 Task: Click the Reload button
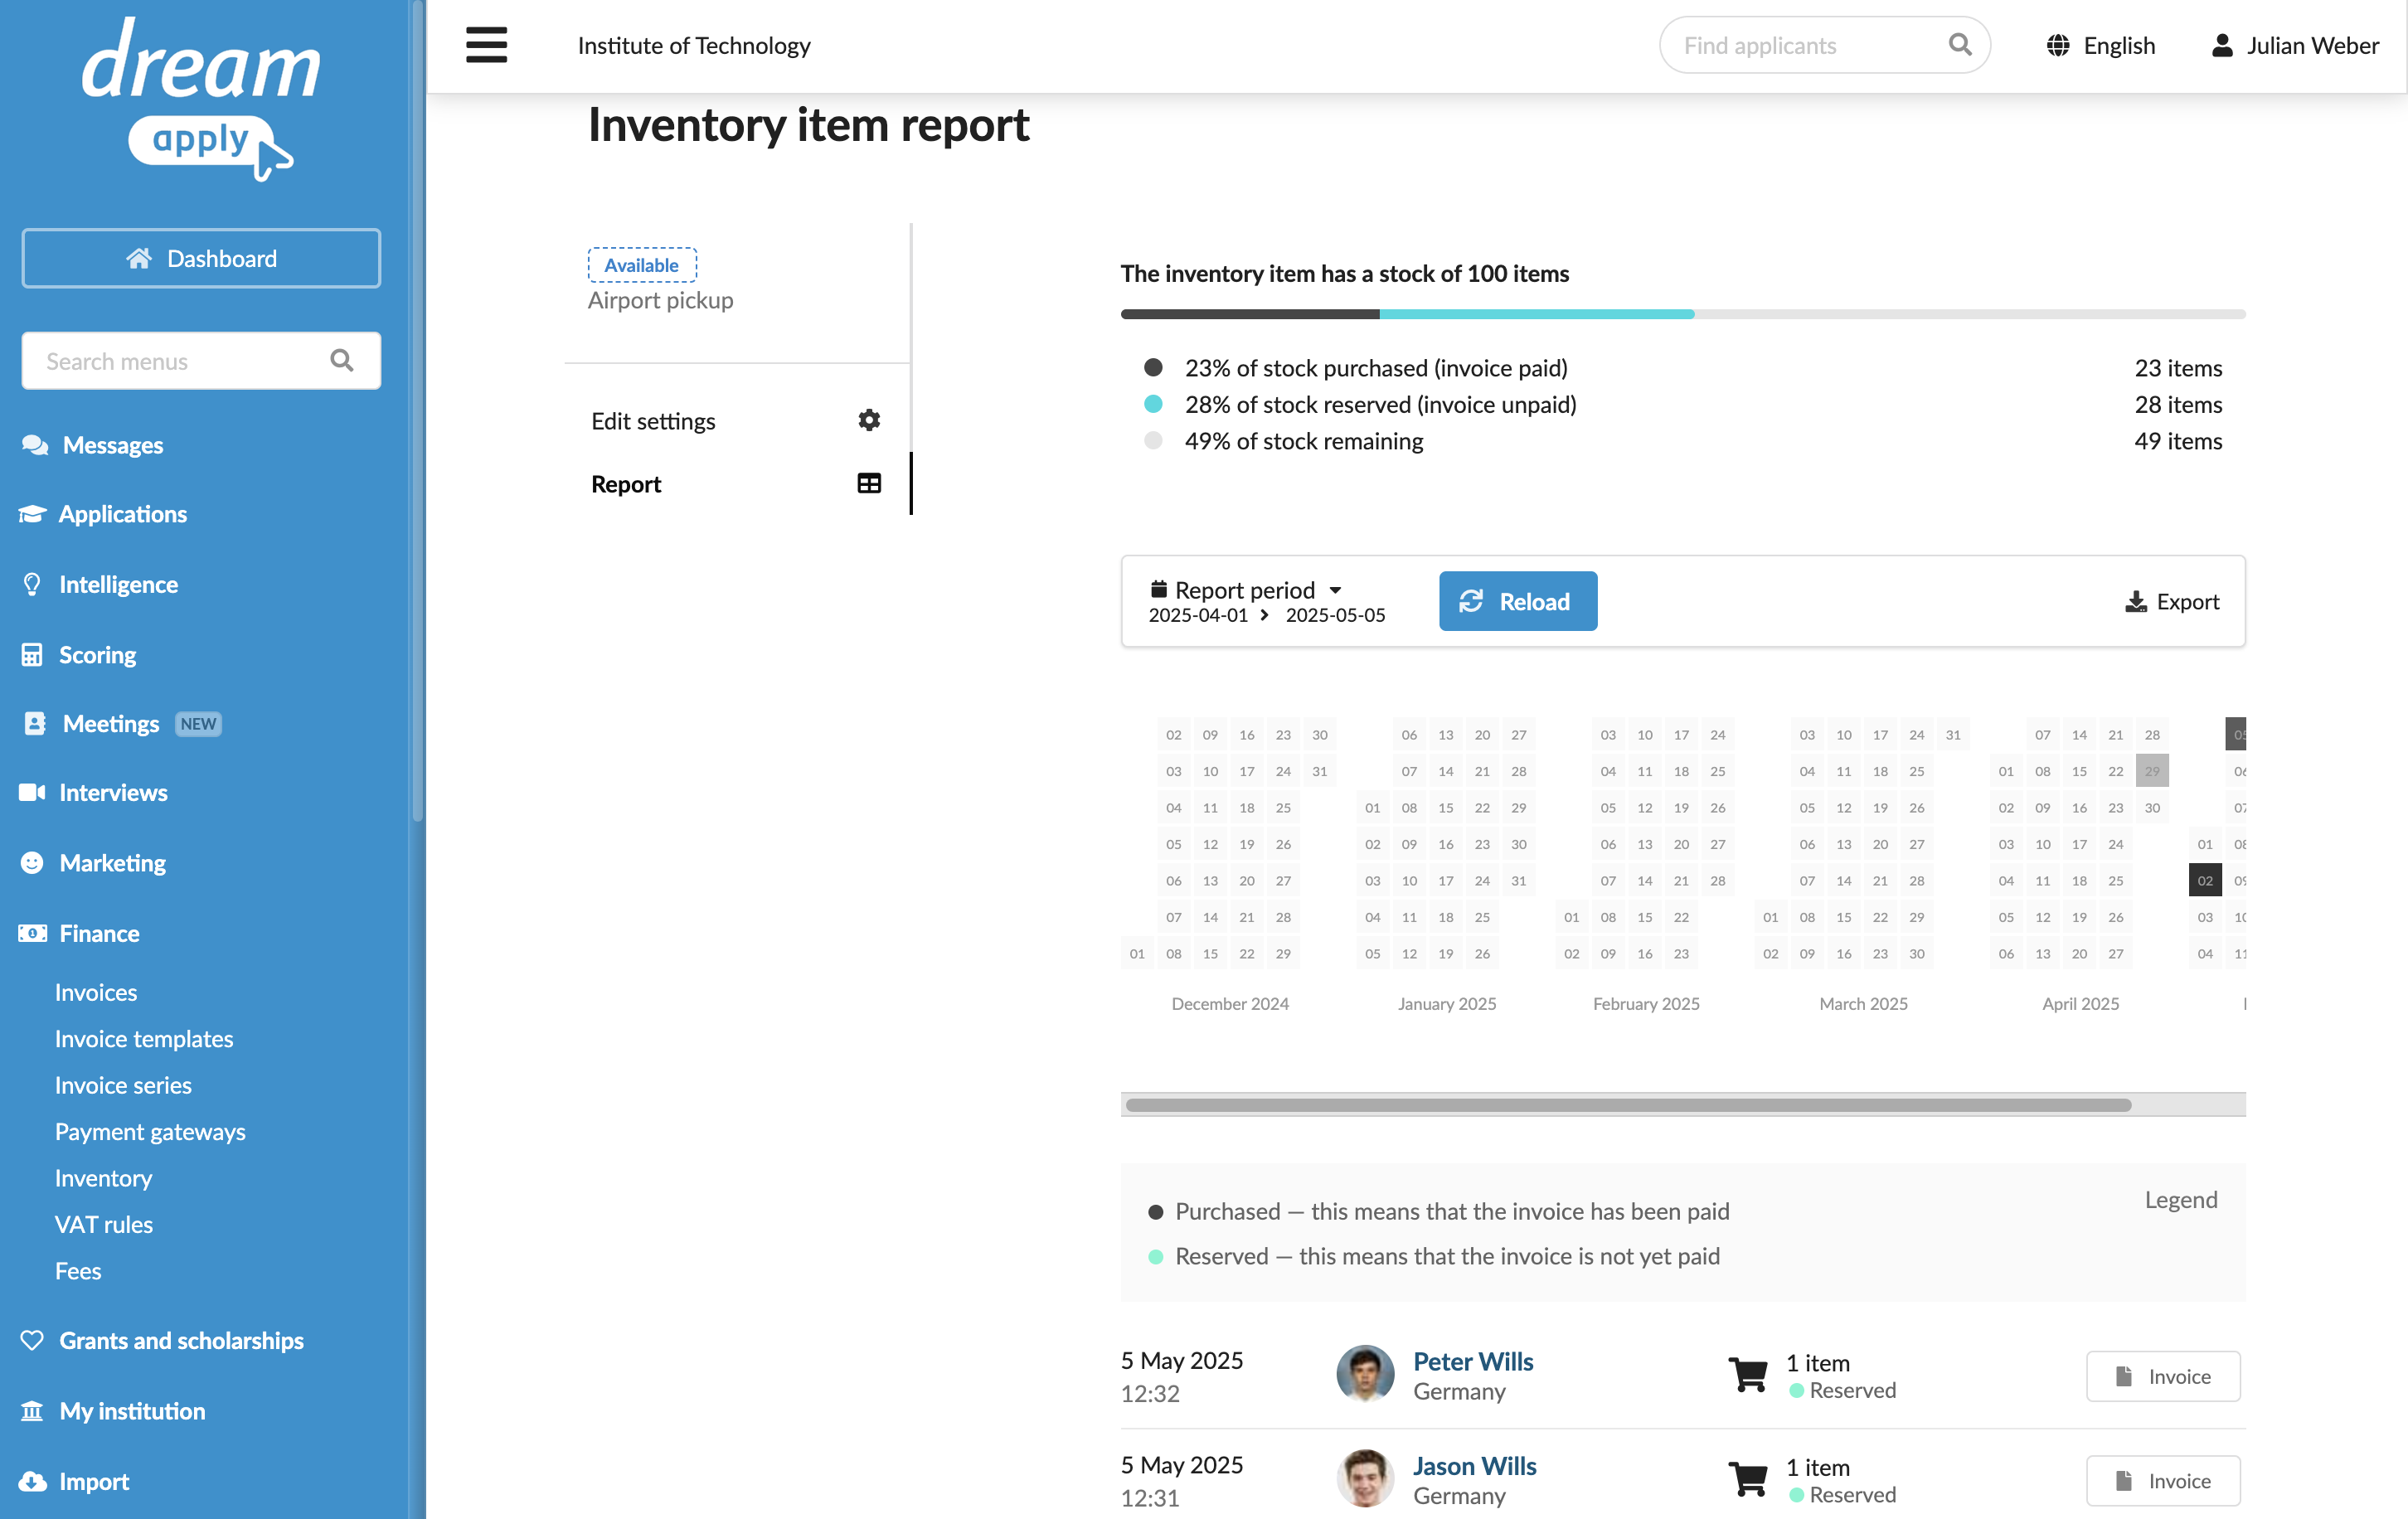(x=1518, y=602)
